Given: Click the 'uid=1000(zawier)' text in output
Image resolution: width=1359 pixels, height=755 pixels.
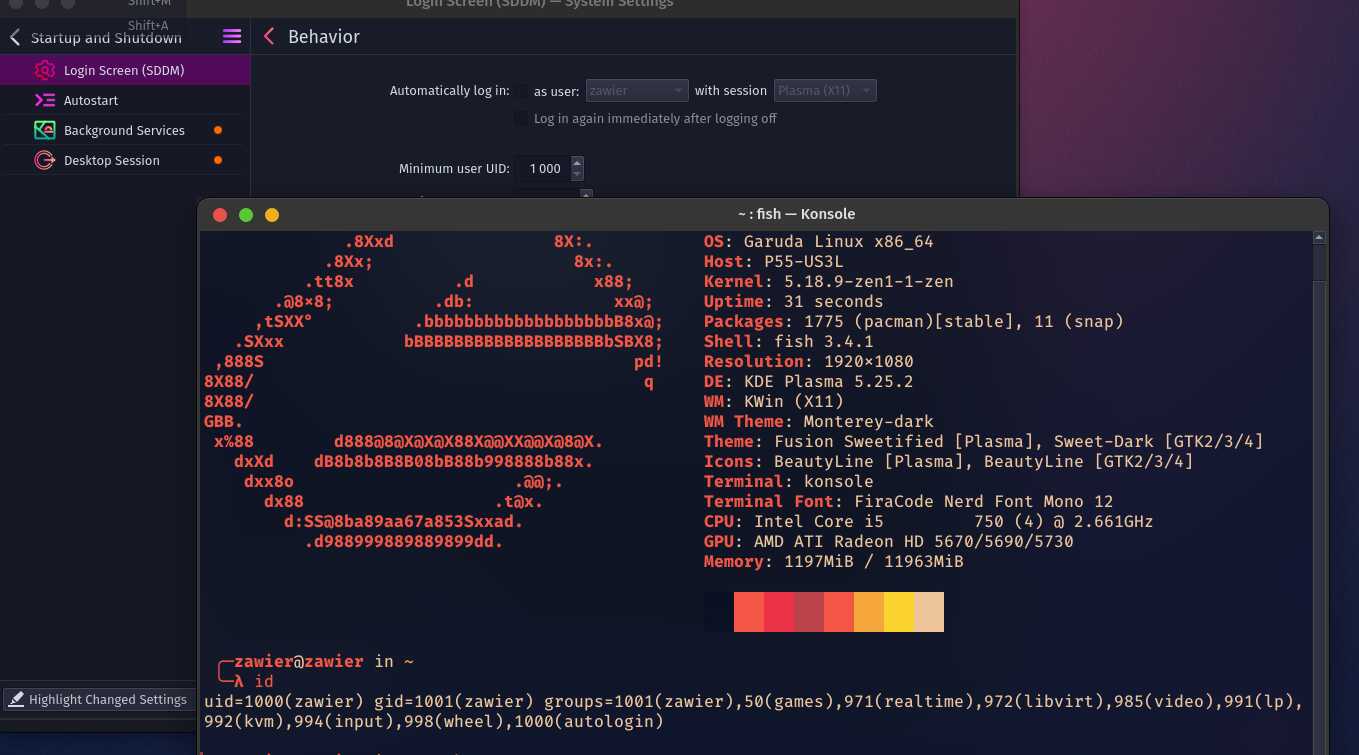Looking at the screenshot, I should pos(283,702).
